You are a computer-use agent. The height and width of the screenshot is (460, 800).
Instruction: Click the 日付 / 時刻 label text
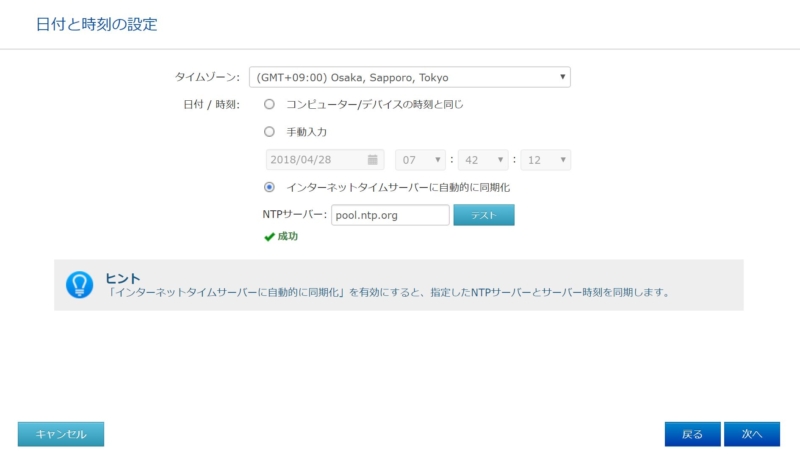[x=211, y=105]
